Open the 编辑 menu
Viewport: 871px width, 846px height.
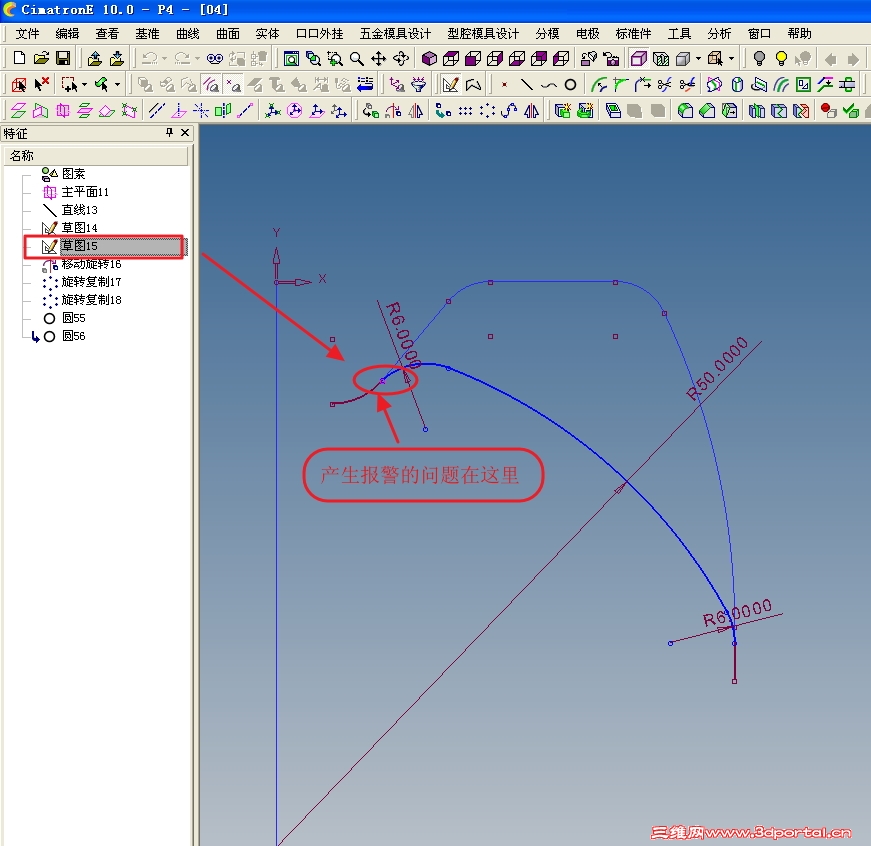click(x=67, y=34)
